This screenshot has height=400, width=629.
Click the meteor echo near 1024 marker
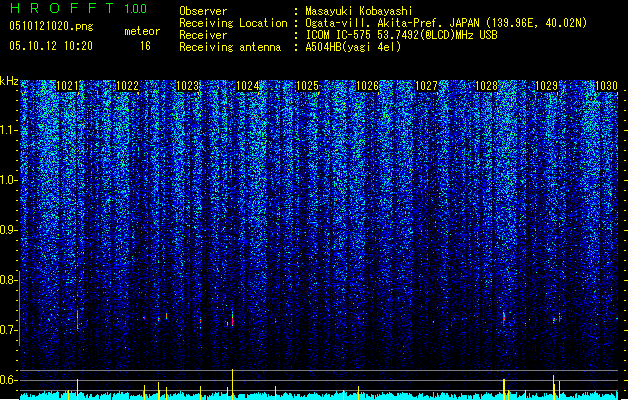point(232,319)
